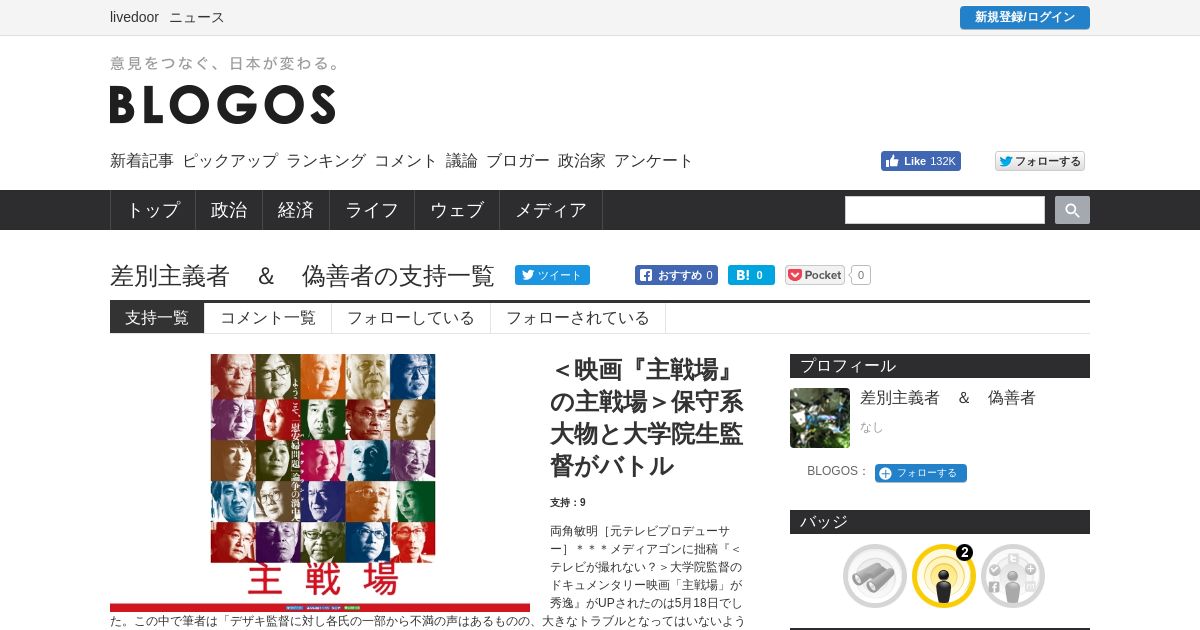This screenshot has width=1200, height=630.
Task: Select ライフ category
Action: pos(372,210)
